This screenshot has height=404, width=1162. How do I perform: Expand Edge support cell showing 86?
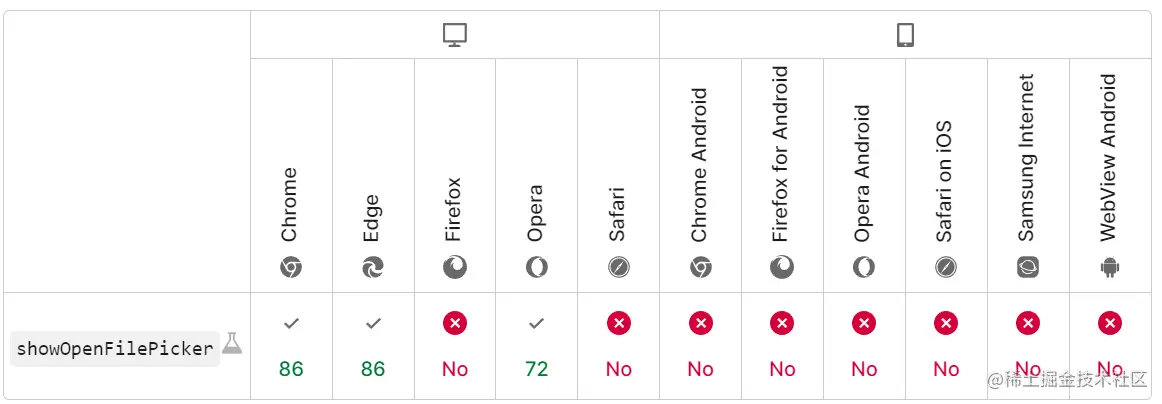373,347
